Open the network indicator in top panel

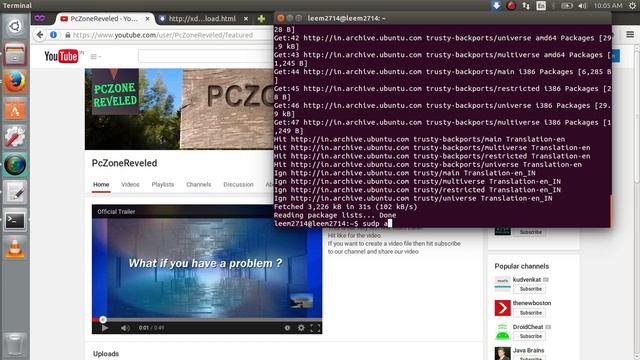point(526,6)
